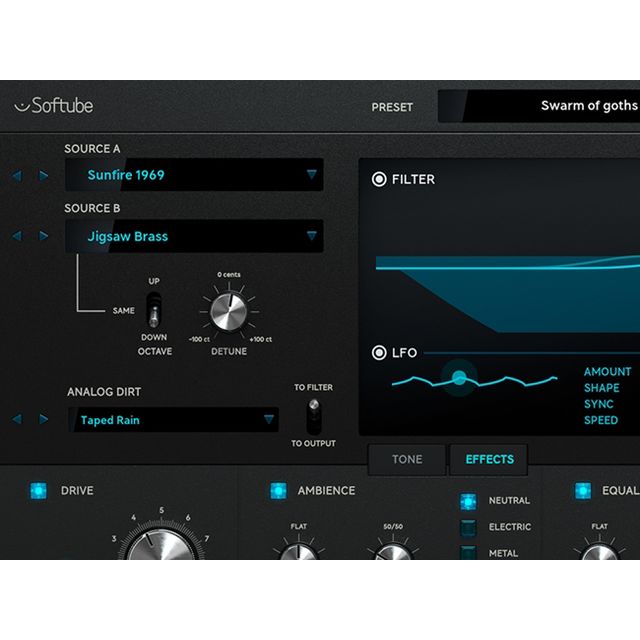Switch to the TONE tab
The width and height of the screenshot is (640, 640).
click(x=407, y=460)
